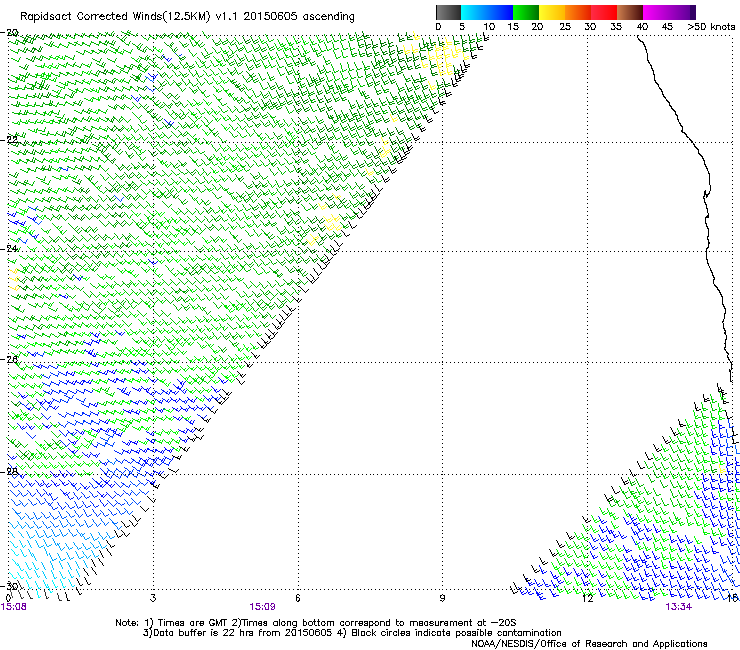Viewport: 740px width, 650px height.
Task: Click the latitude axis label -24
Action: 9,249
